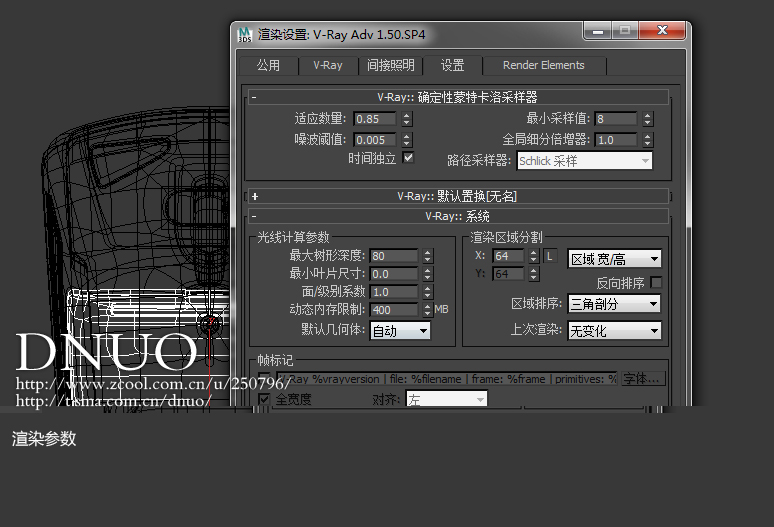This screenshot has width=774, height=527.
Task: Click the 最大树形深度 field
Action: coord(393,256)
